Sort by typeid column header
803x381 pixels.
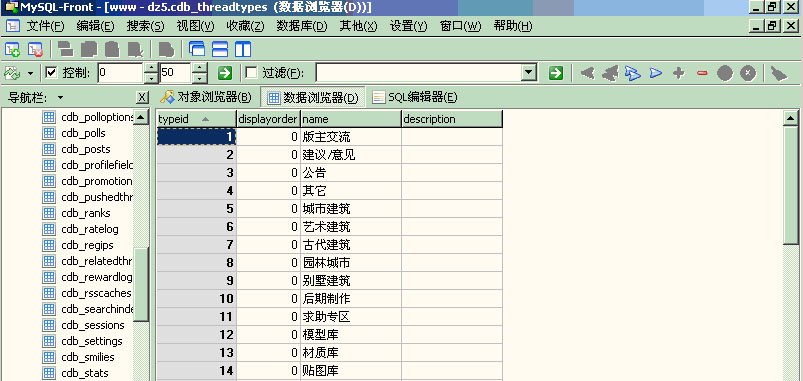(196, 119)
